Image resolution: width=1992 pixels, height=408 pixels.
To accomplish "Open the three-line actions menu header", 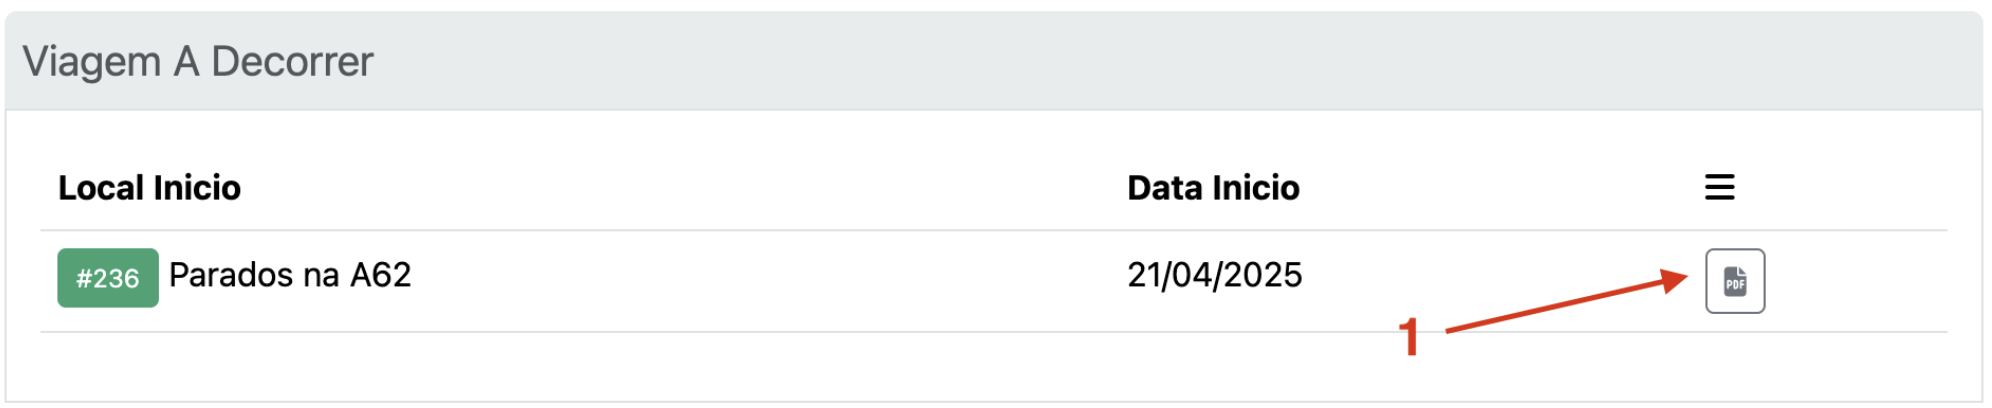I will pyautogui.click(x=1719, y=187).
